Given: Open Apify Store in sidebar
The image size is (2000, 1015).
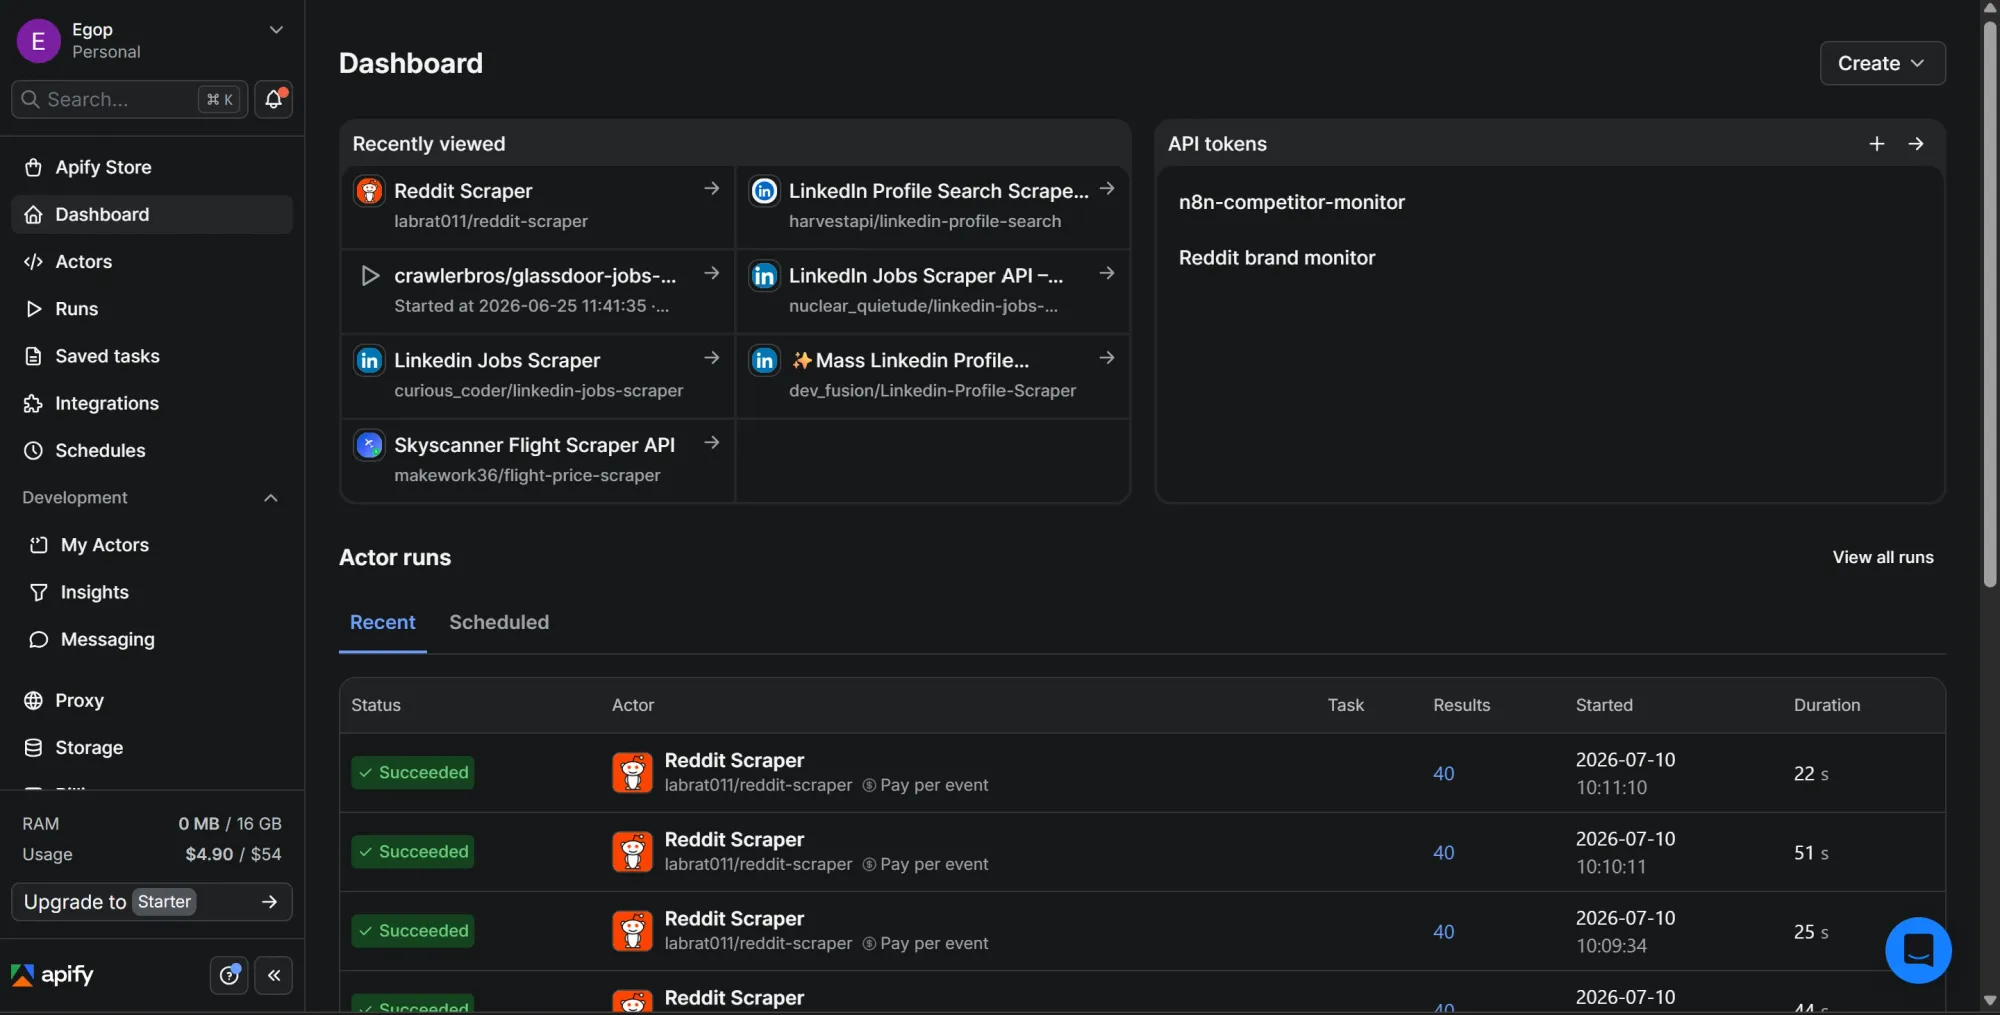Looking at the screenshot, I should pos(151,167).
